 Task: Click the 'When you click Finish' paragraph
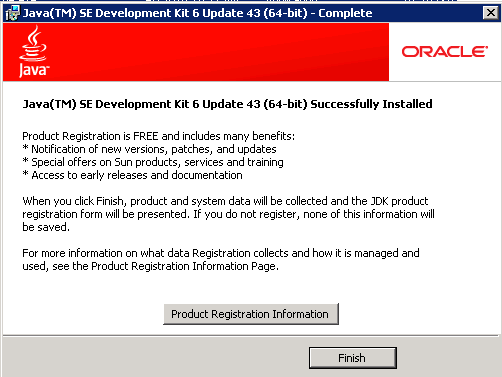(228, 214)
